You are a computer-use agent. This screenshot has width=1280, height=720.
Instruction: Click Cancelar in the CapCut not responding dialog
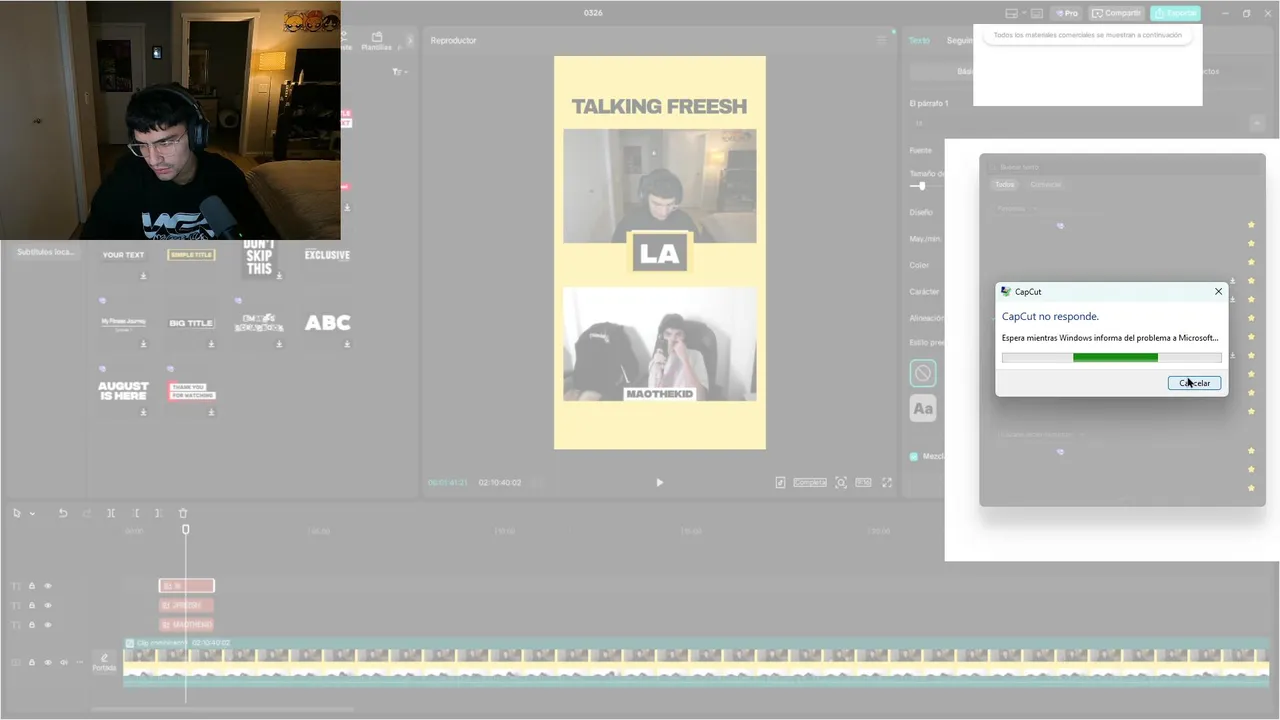[1194, 383]
